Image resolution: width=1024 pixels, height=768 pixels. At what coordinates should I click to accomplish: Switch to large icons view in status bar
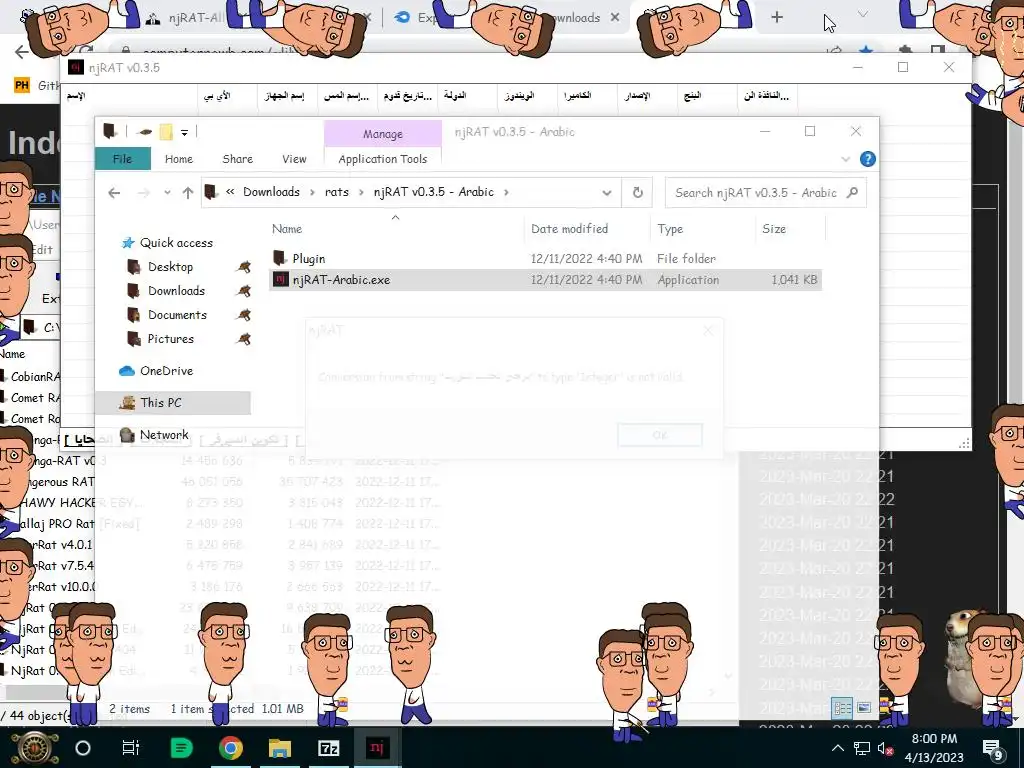(x=863, y=708)
